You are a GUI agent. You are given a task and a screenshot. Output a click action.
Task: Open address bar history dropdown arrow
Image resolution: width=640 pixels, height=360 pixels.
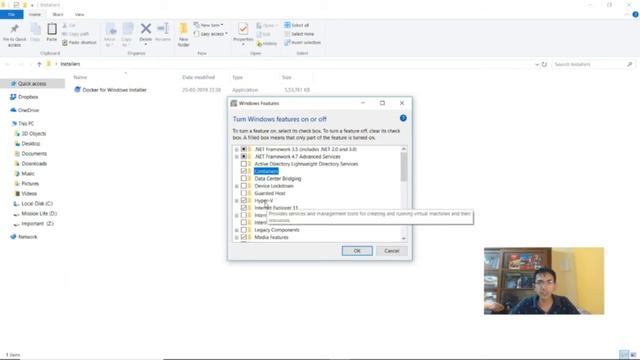click(537, 64)
